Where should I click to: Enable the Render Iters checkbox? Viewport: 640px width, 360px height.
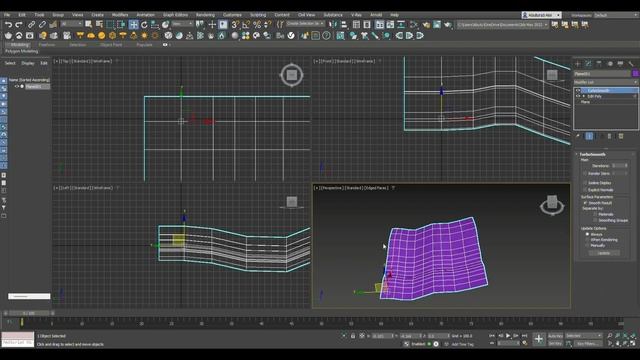(585, 173)
